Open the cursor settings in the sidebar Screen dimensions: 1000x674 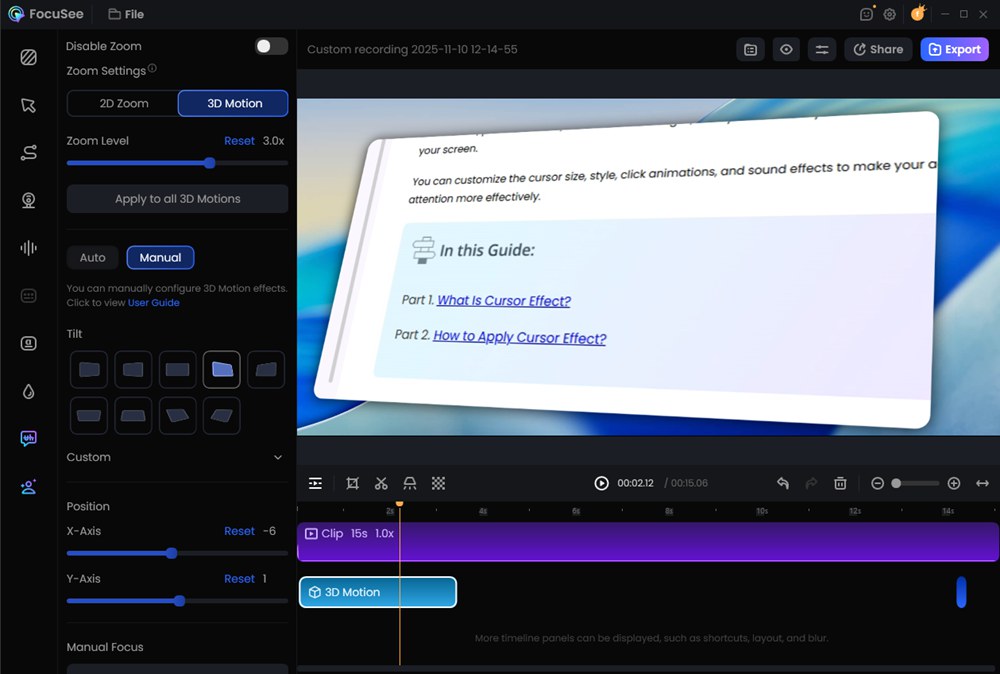(28, 105)
